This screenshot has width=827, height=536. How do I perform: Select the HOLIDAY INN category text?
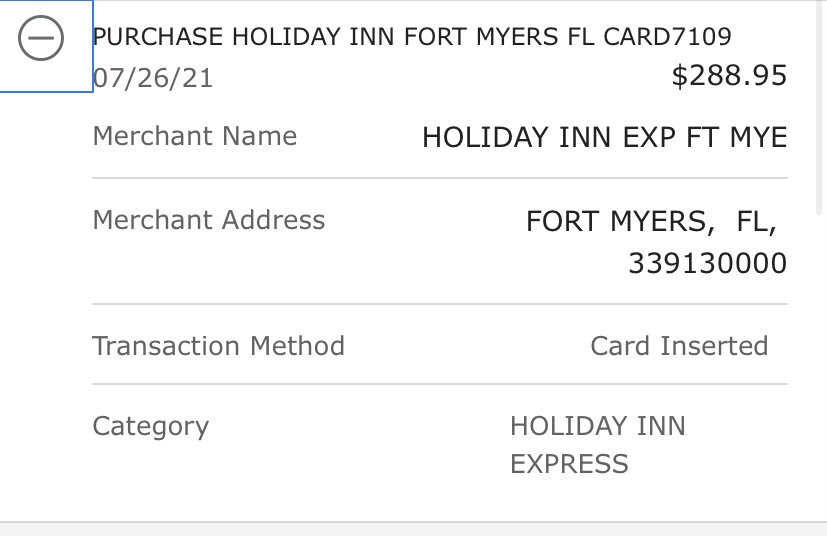(597, 426)
